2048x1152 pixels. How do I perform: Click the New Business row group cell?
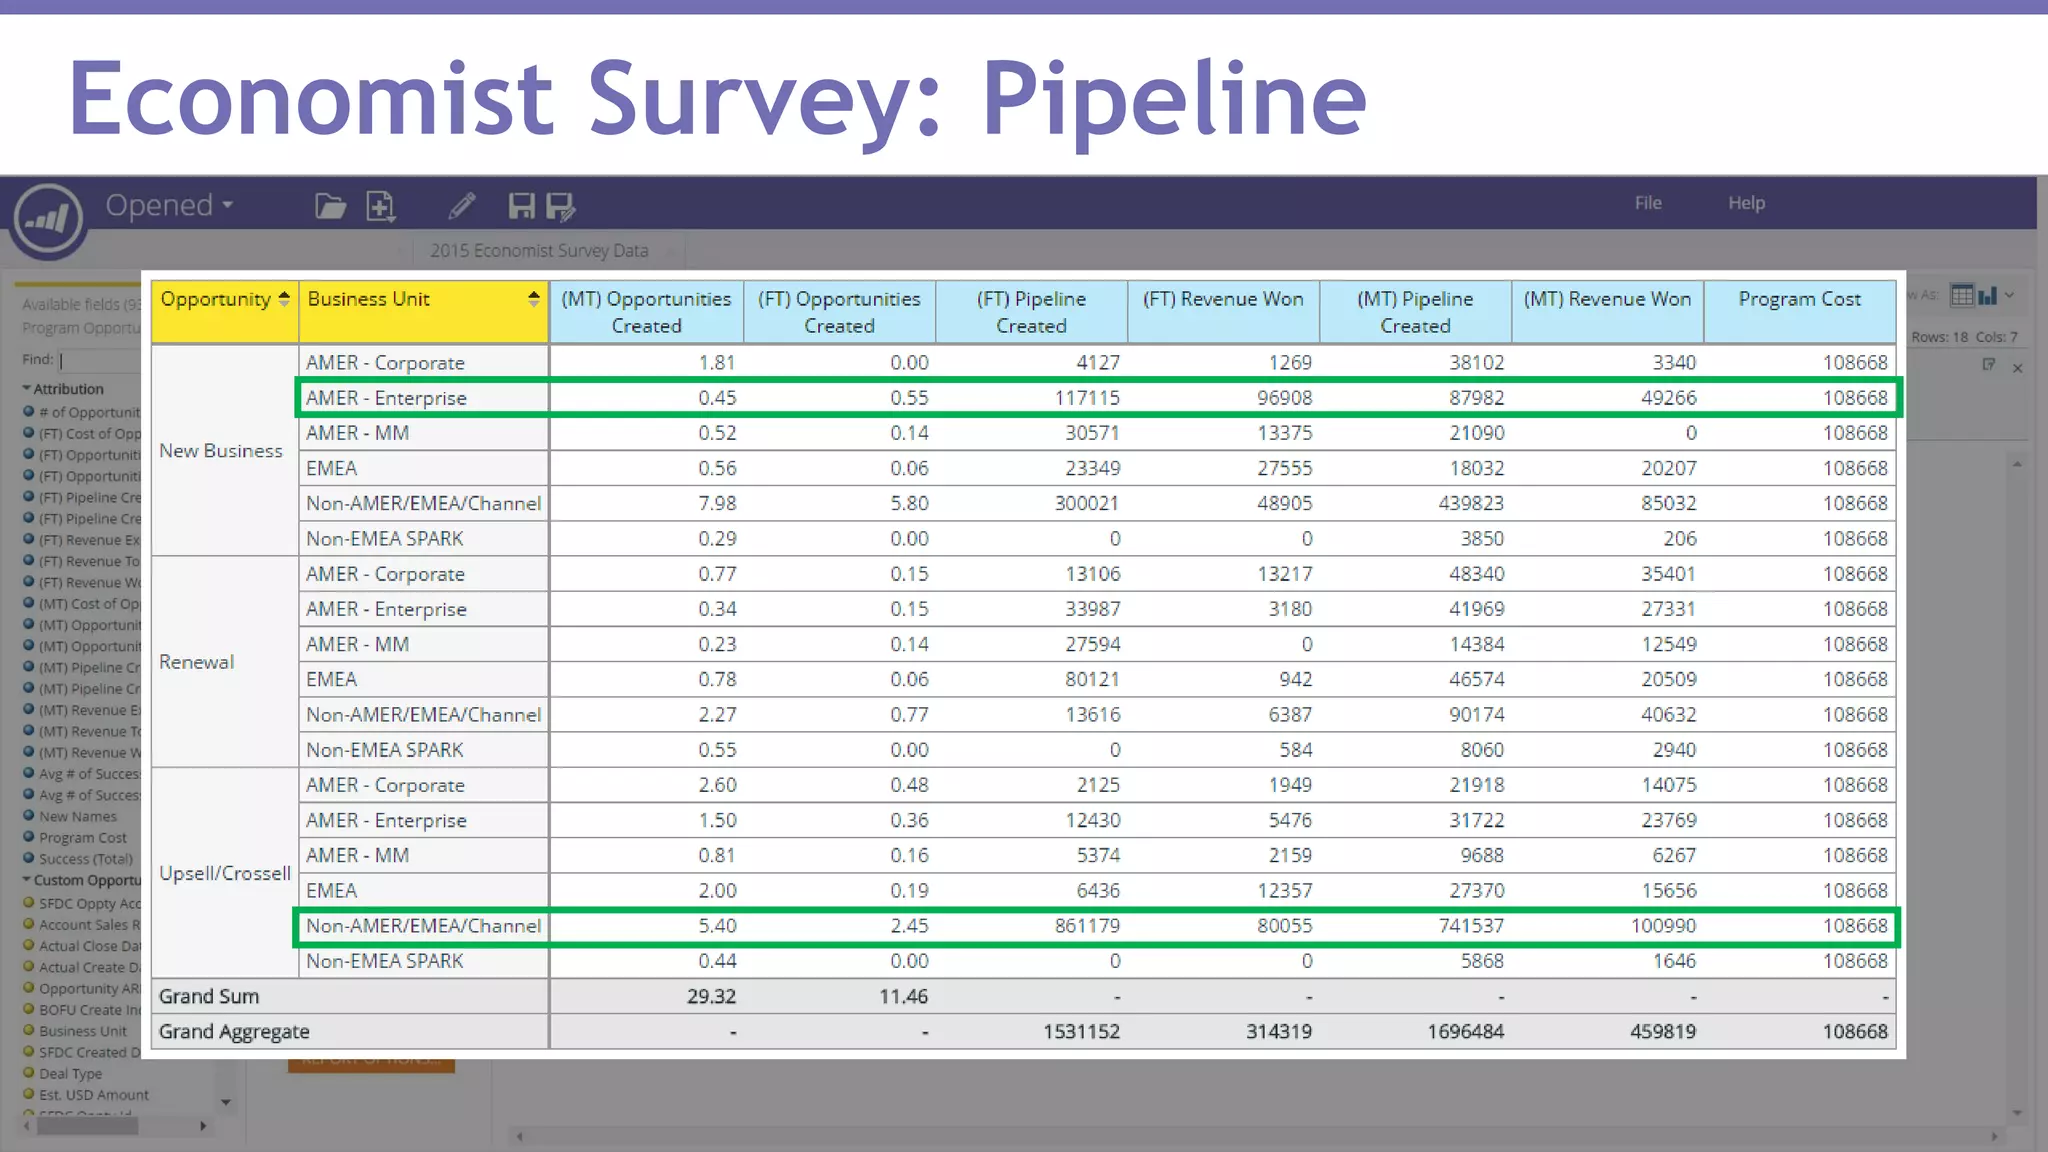click(x=224, y=450)
